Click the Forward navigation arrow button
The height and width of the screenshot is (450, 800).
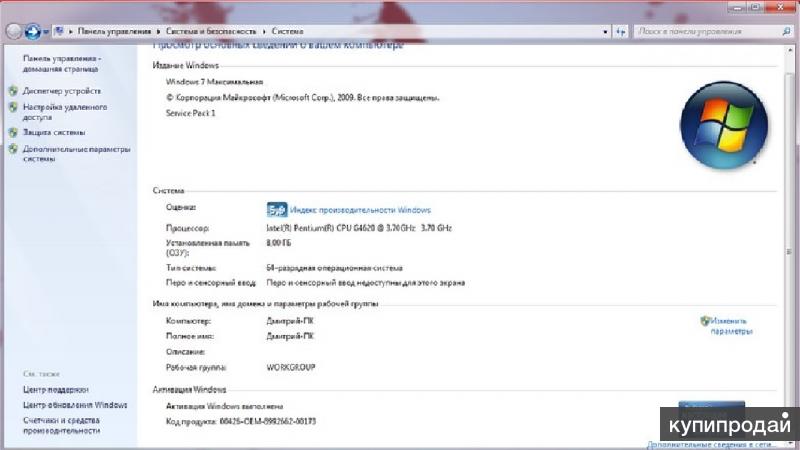click(x=33, y=32)
